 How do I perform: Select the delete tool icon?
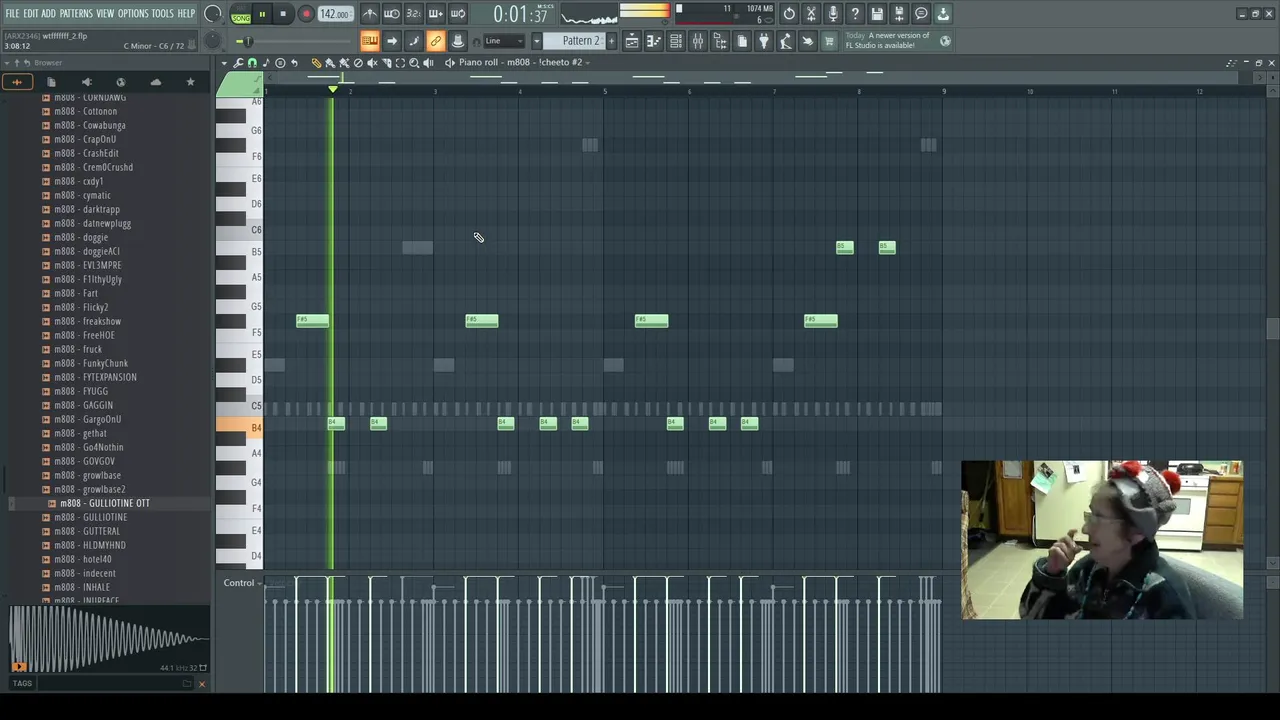tap(358, 63)
